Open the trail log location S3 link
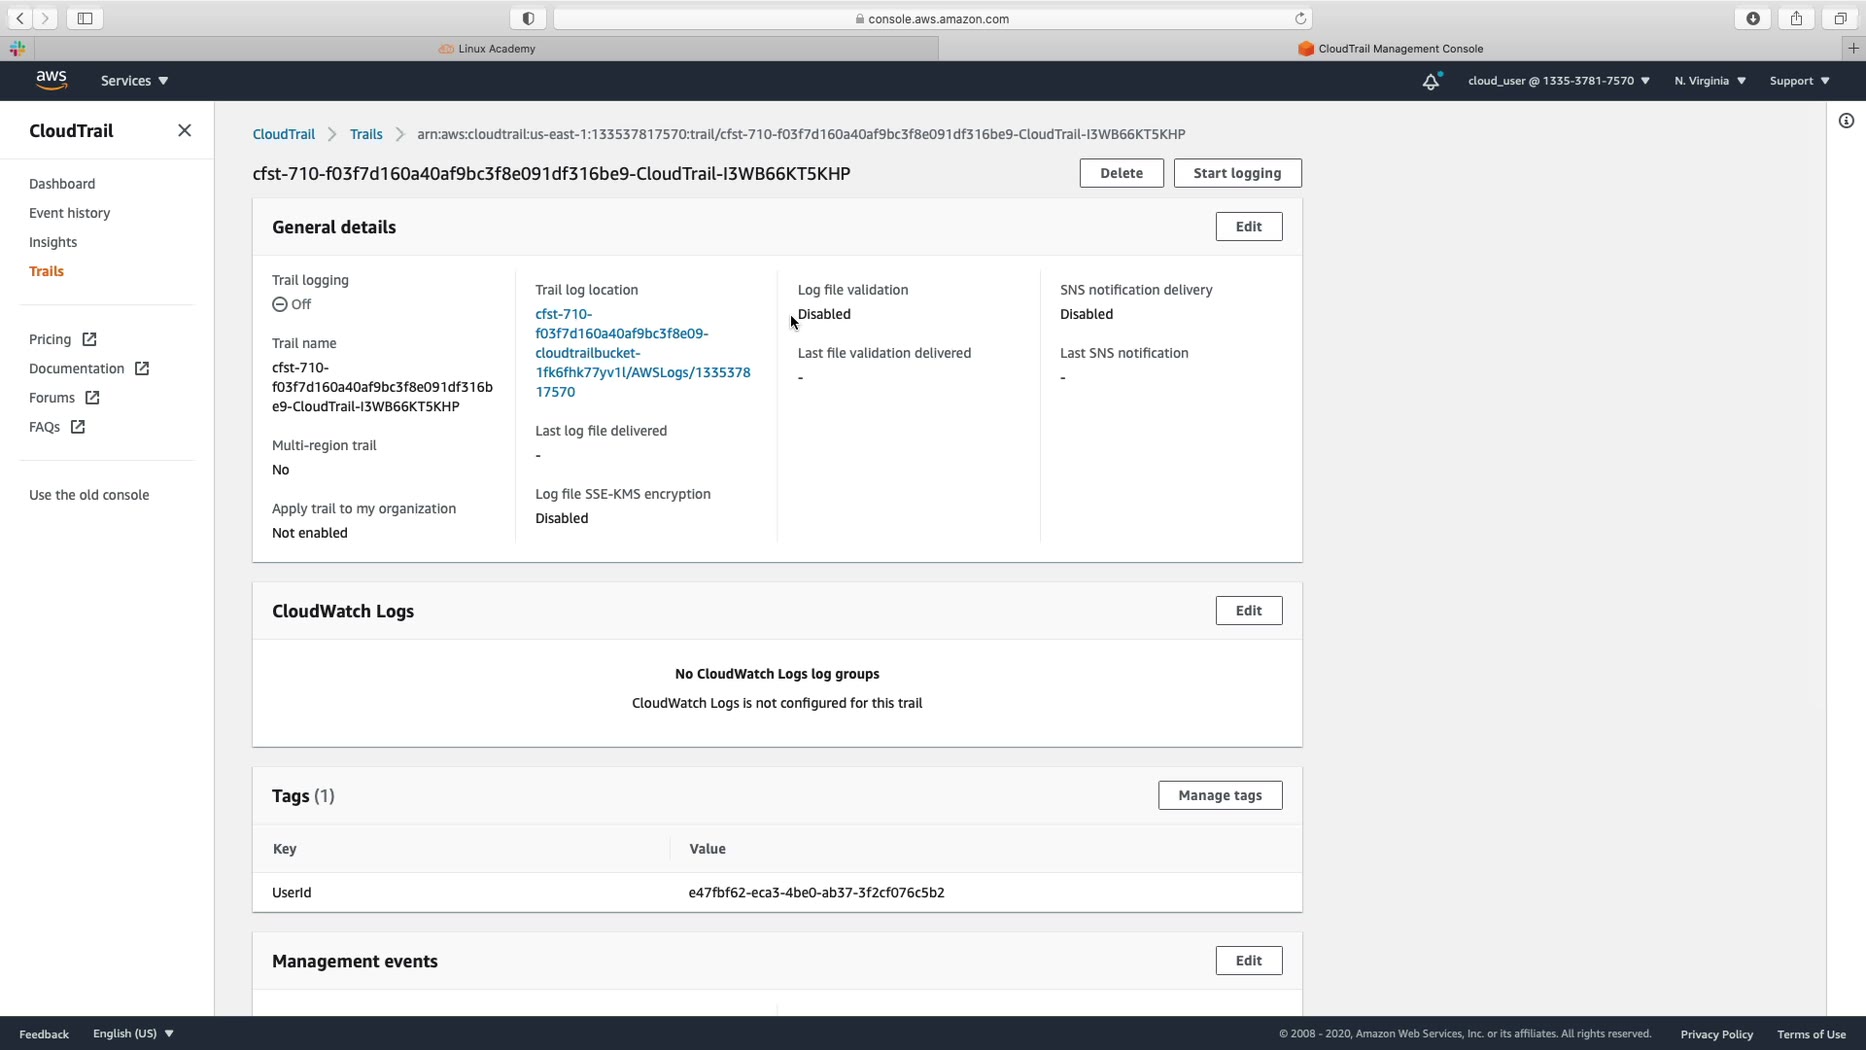 (642, 353)
